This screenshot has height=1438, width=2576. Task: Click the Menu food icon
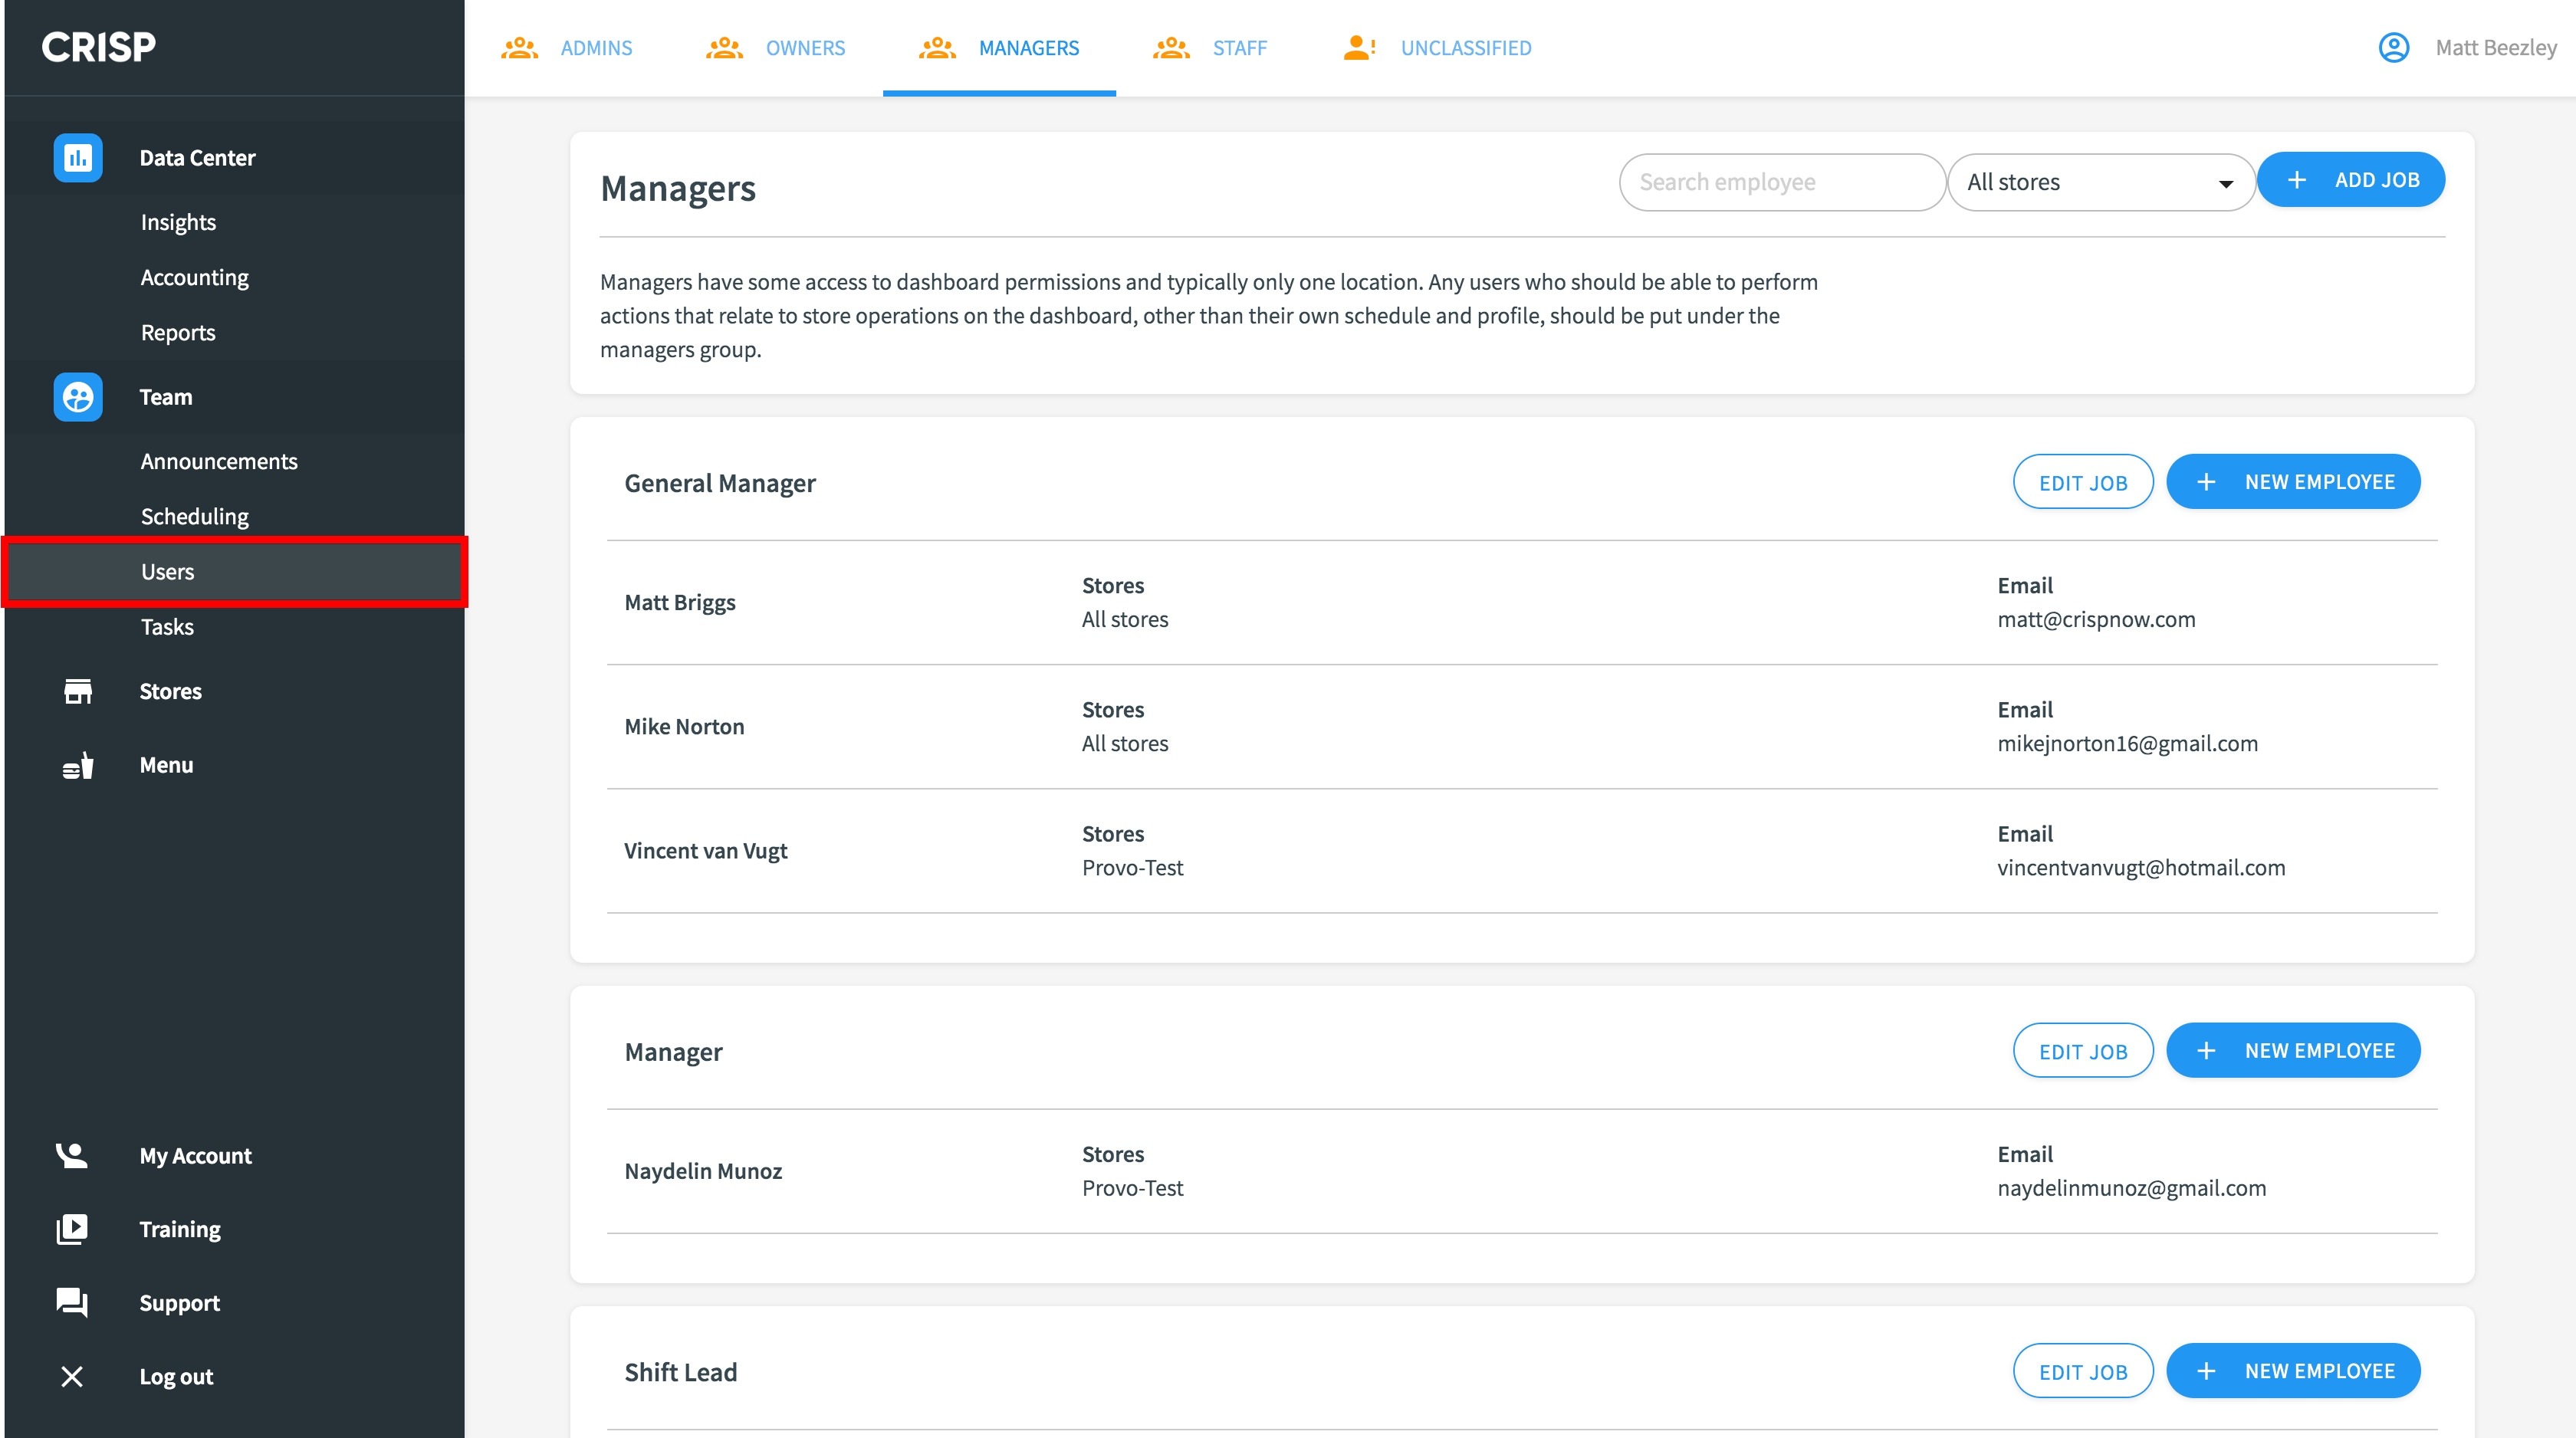tap(77, 765)
